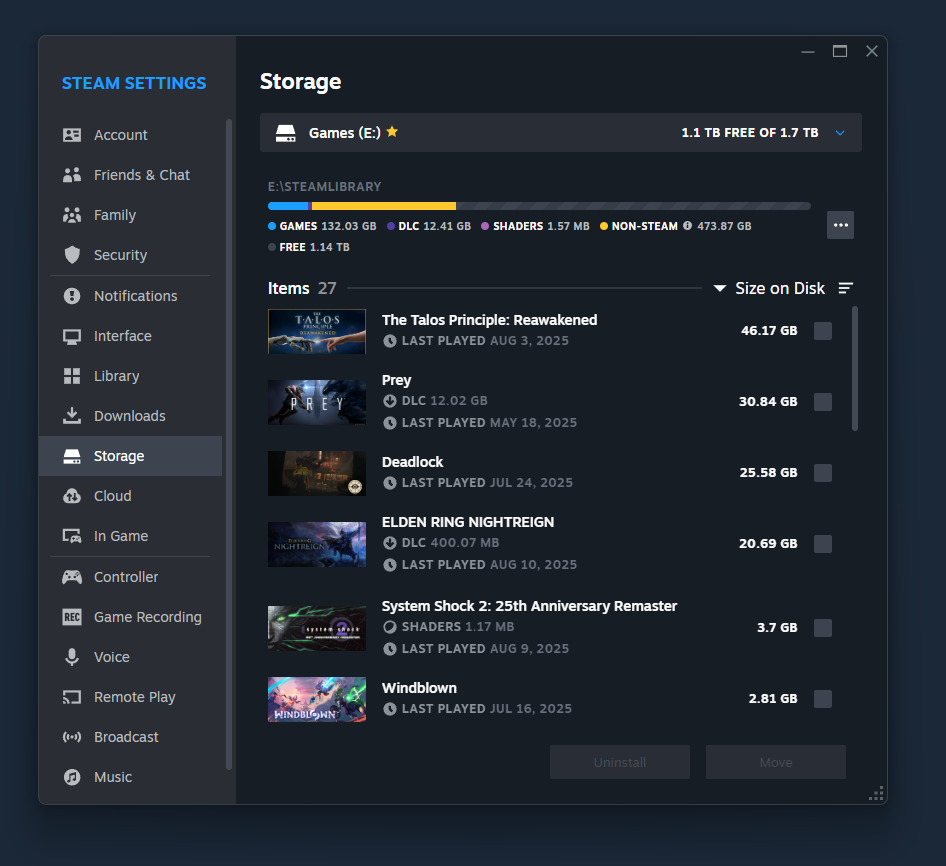
Task: Click the Windblown game title
Action: click(419, 688)
